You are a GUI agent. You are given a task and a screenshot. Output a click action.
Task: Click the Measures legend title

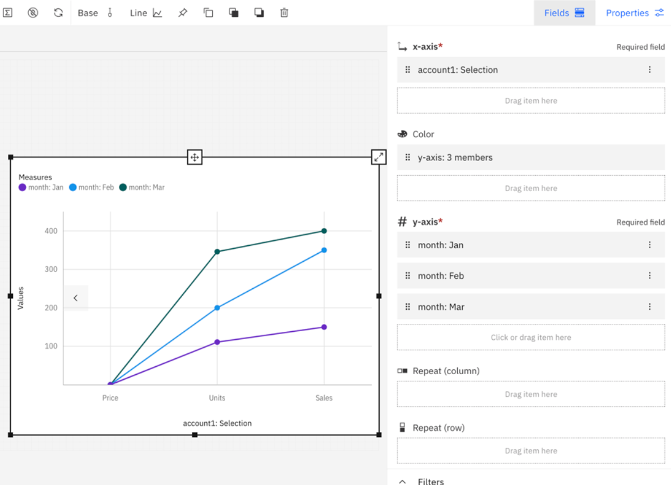35,177
